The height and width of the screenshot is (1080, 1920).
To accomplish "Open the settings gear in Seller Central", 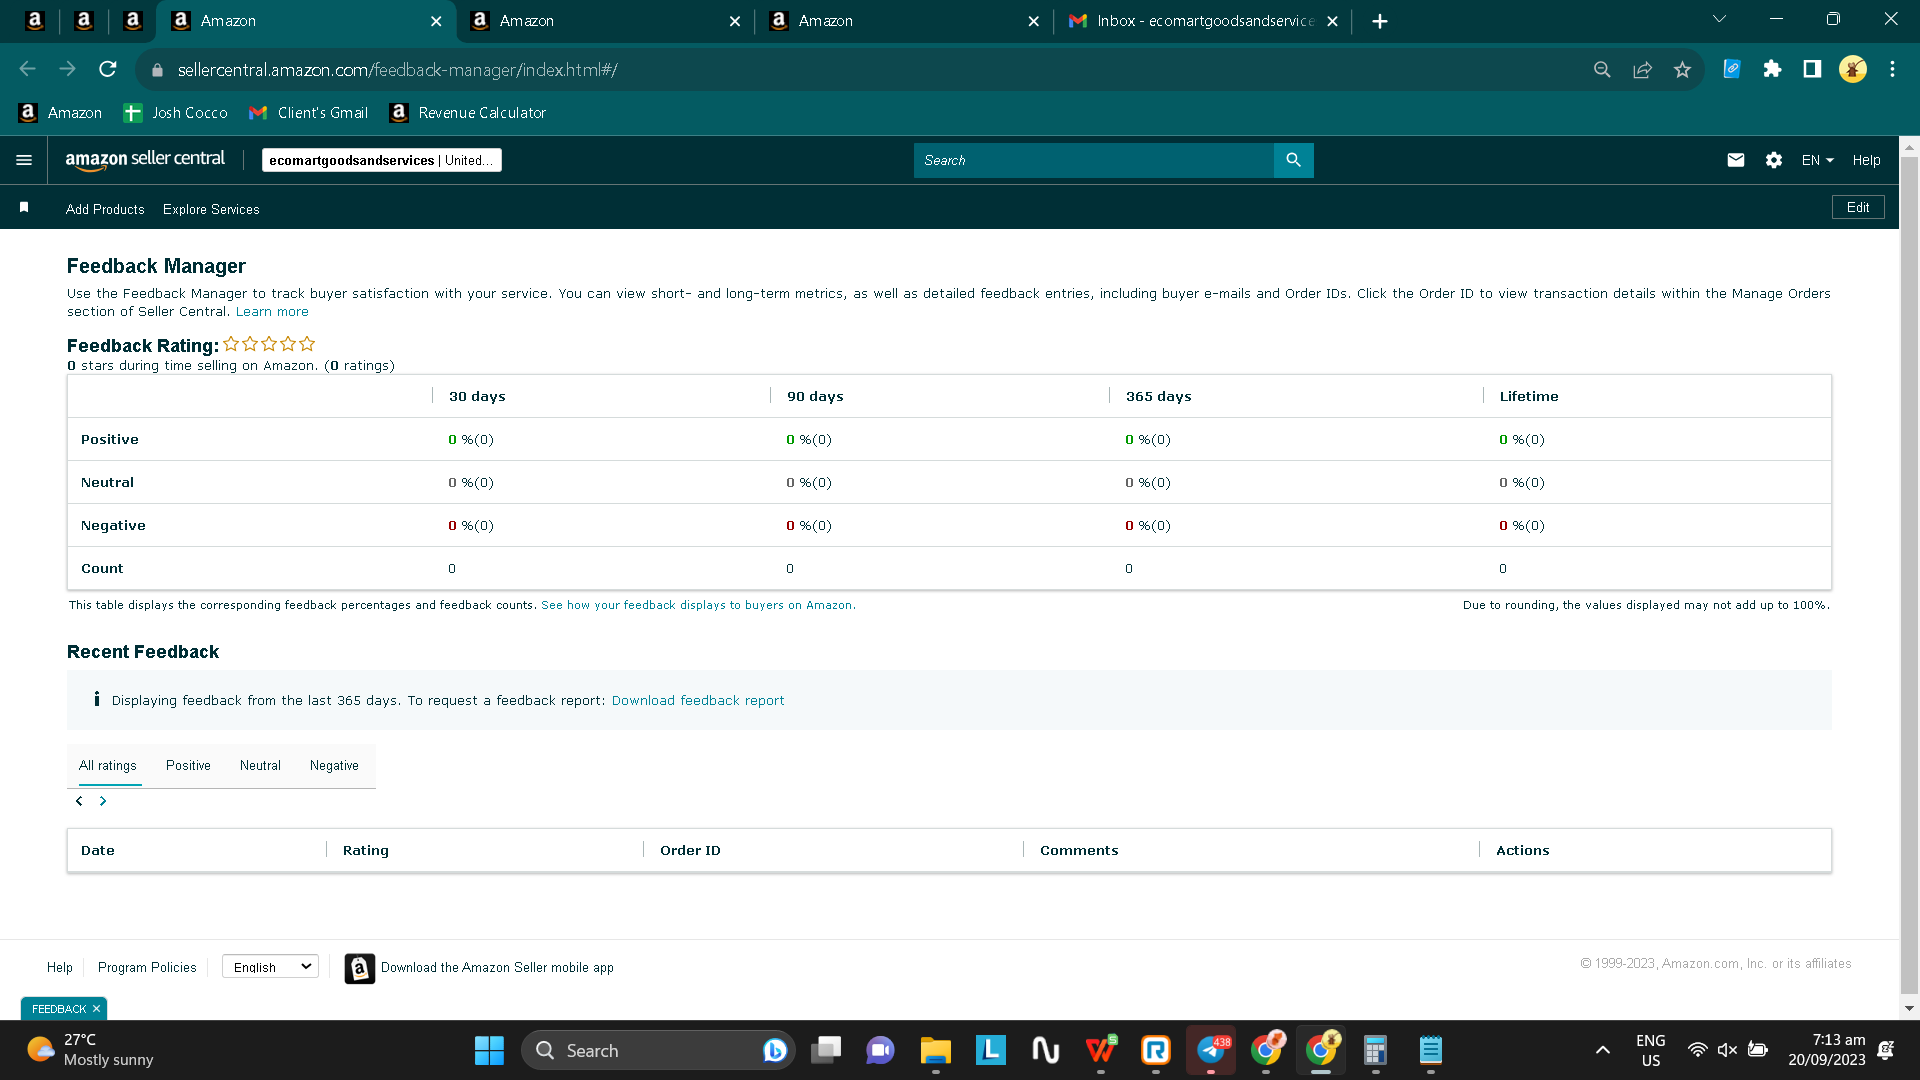I will [1774, 160].
